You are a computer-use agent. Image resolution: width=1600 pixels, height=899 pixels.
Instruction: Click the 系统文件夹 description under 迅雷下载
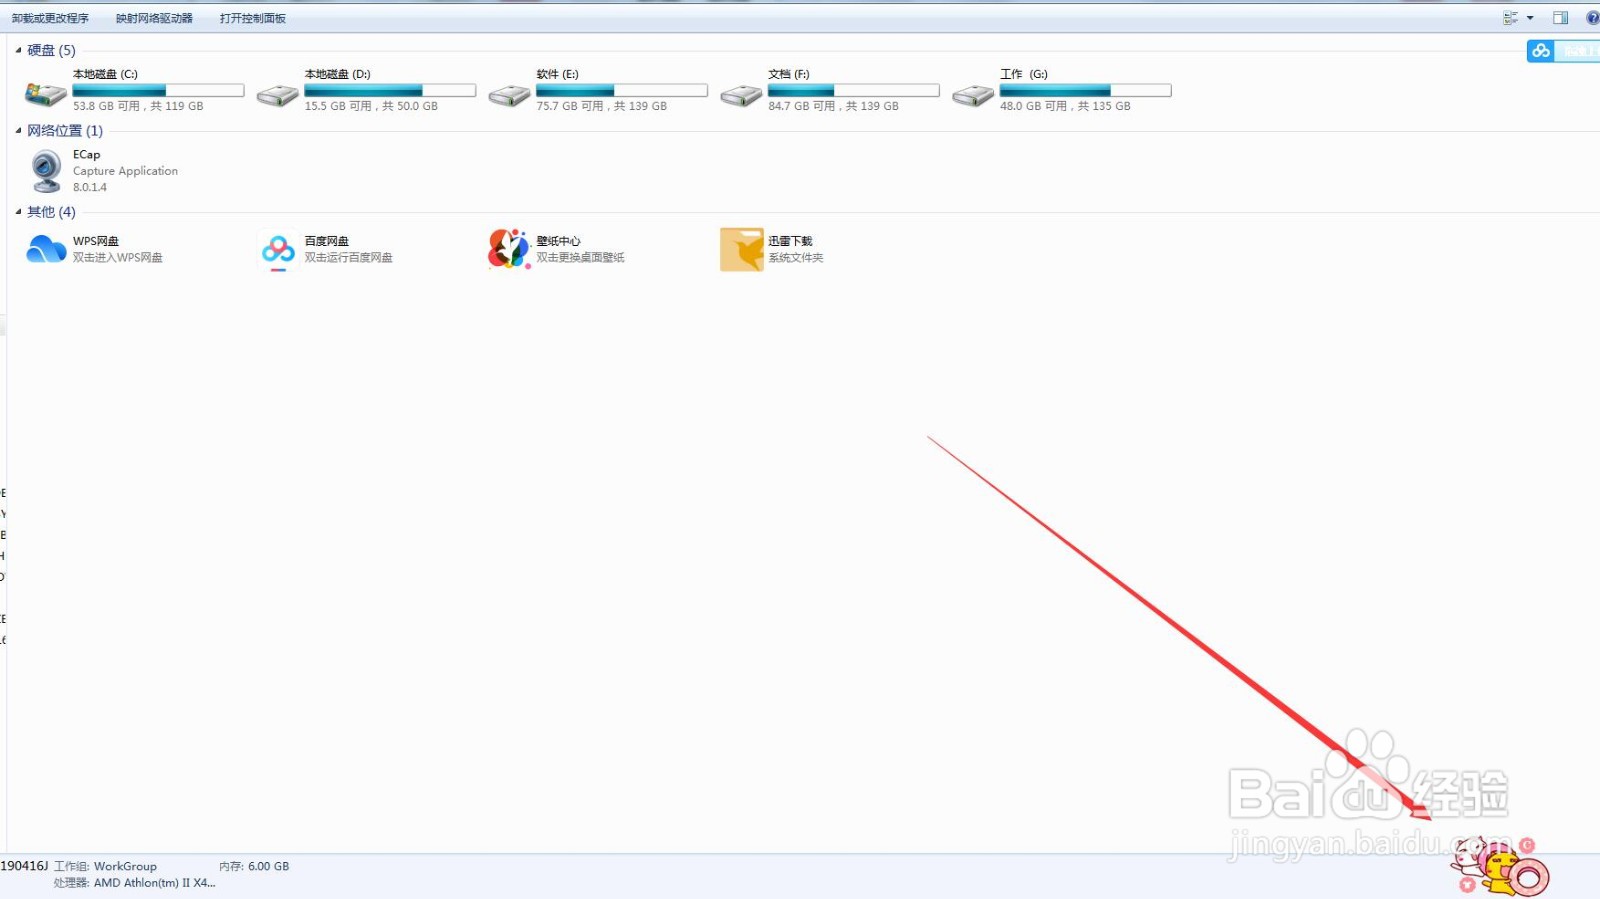(796, 257)
